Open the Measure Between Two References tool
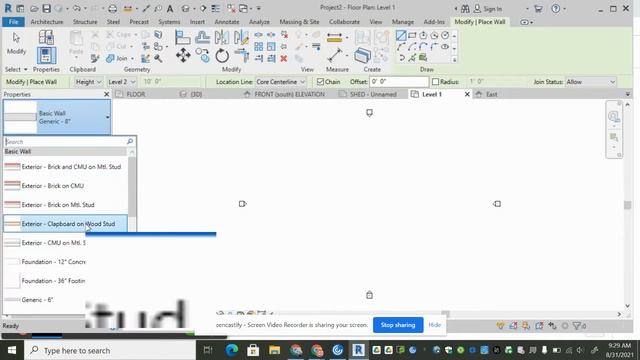 [x=335, y=38]
